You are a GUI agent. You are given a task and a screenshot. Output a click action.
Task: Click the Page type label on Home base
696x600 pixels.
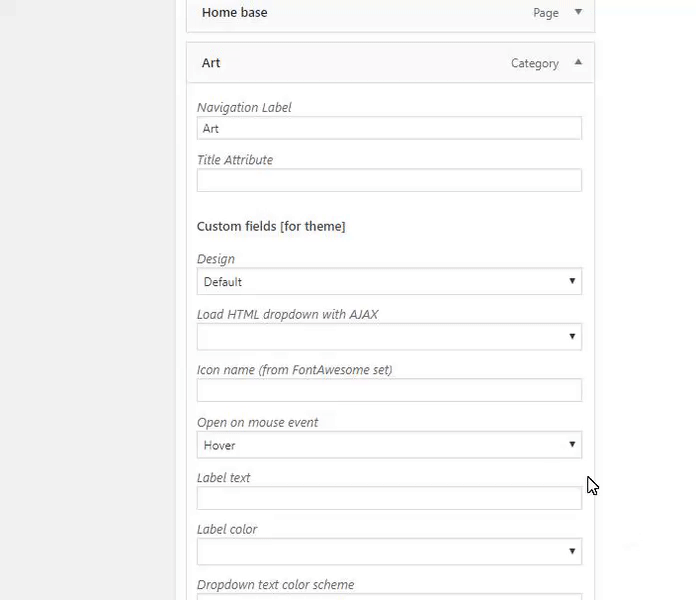(546, 13)
